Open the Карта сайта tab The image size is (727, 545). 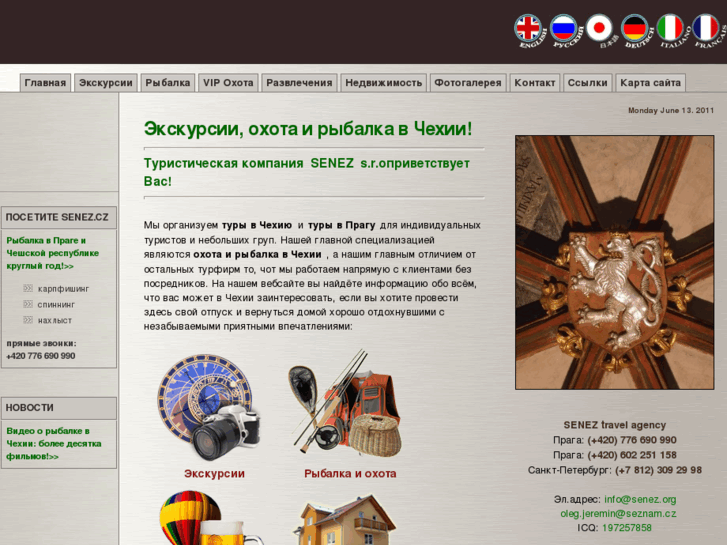pos(650,83)
